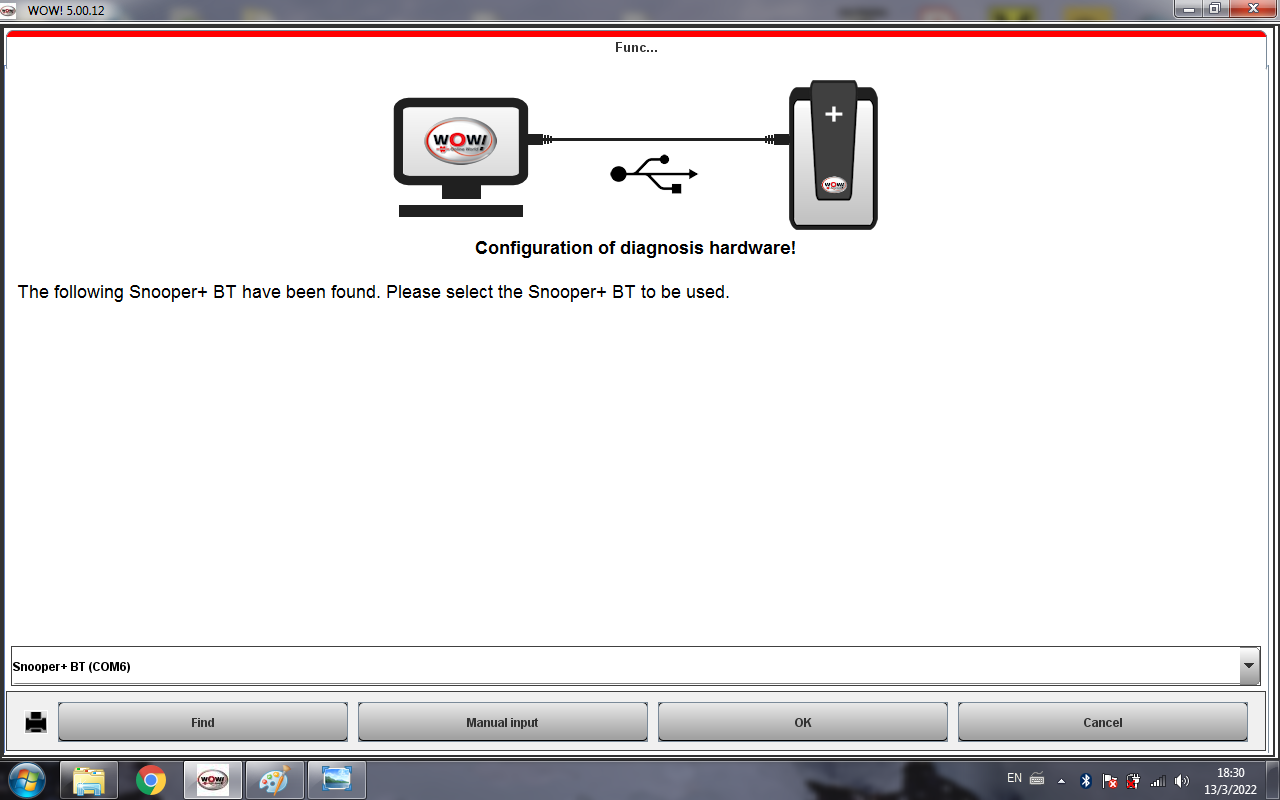Open the Snooper+ BT device dropdown arrow
1280x800 pixels.
tap(1249, 666)
